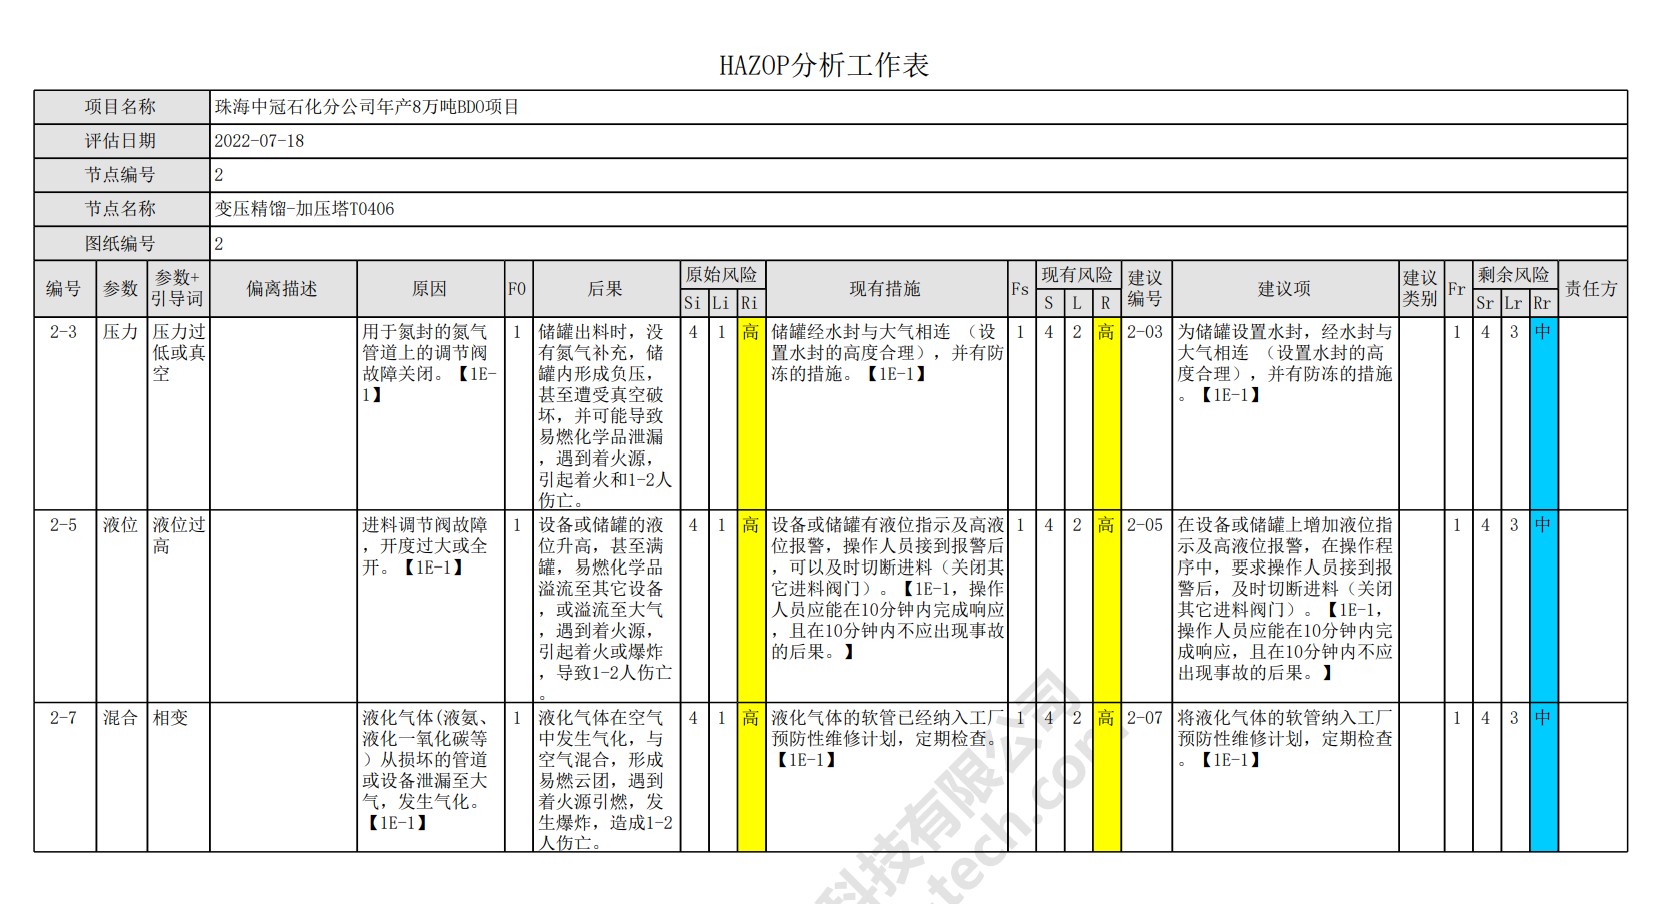Viewport: 1658px width, 904px height.
Task: Select project name cell "珠海中冠石化分公司年产8万吨BDO项目"
Action: (918, 107)
